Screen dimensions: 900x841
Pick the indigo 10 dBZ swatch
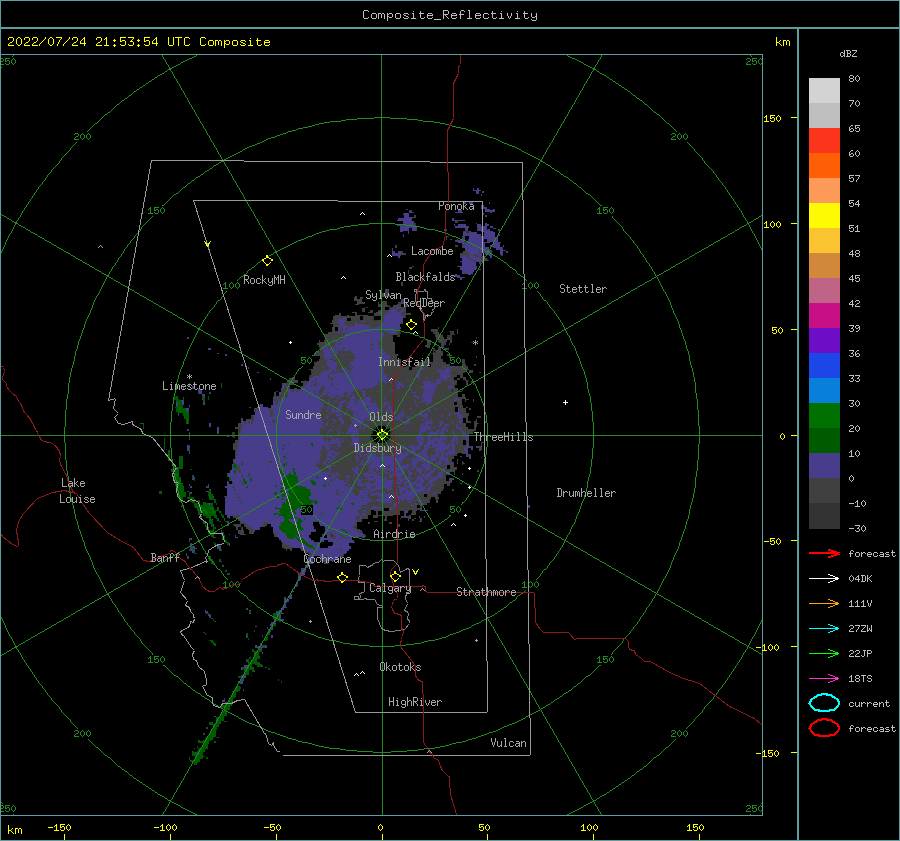point(824,466)
